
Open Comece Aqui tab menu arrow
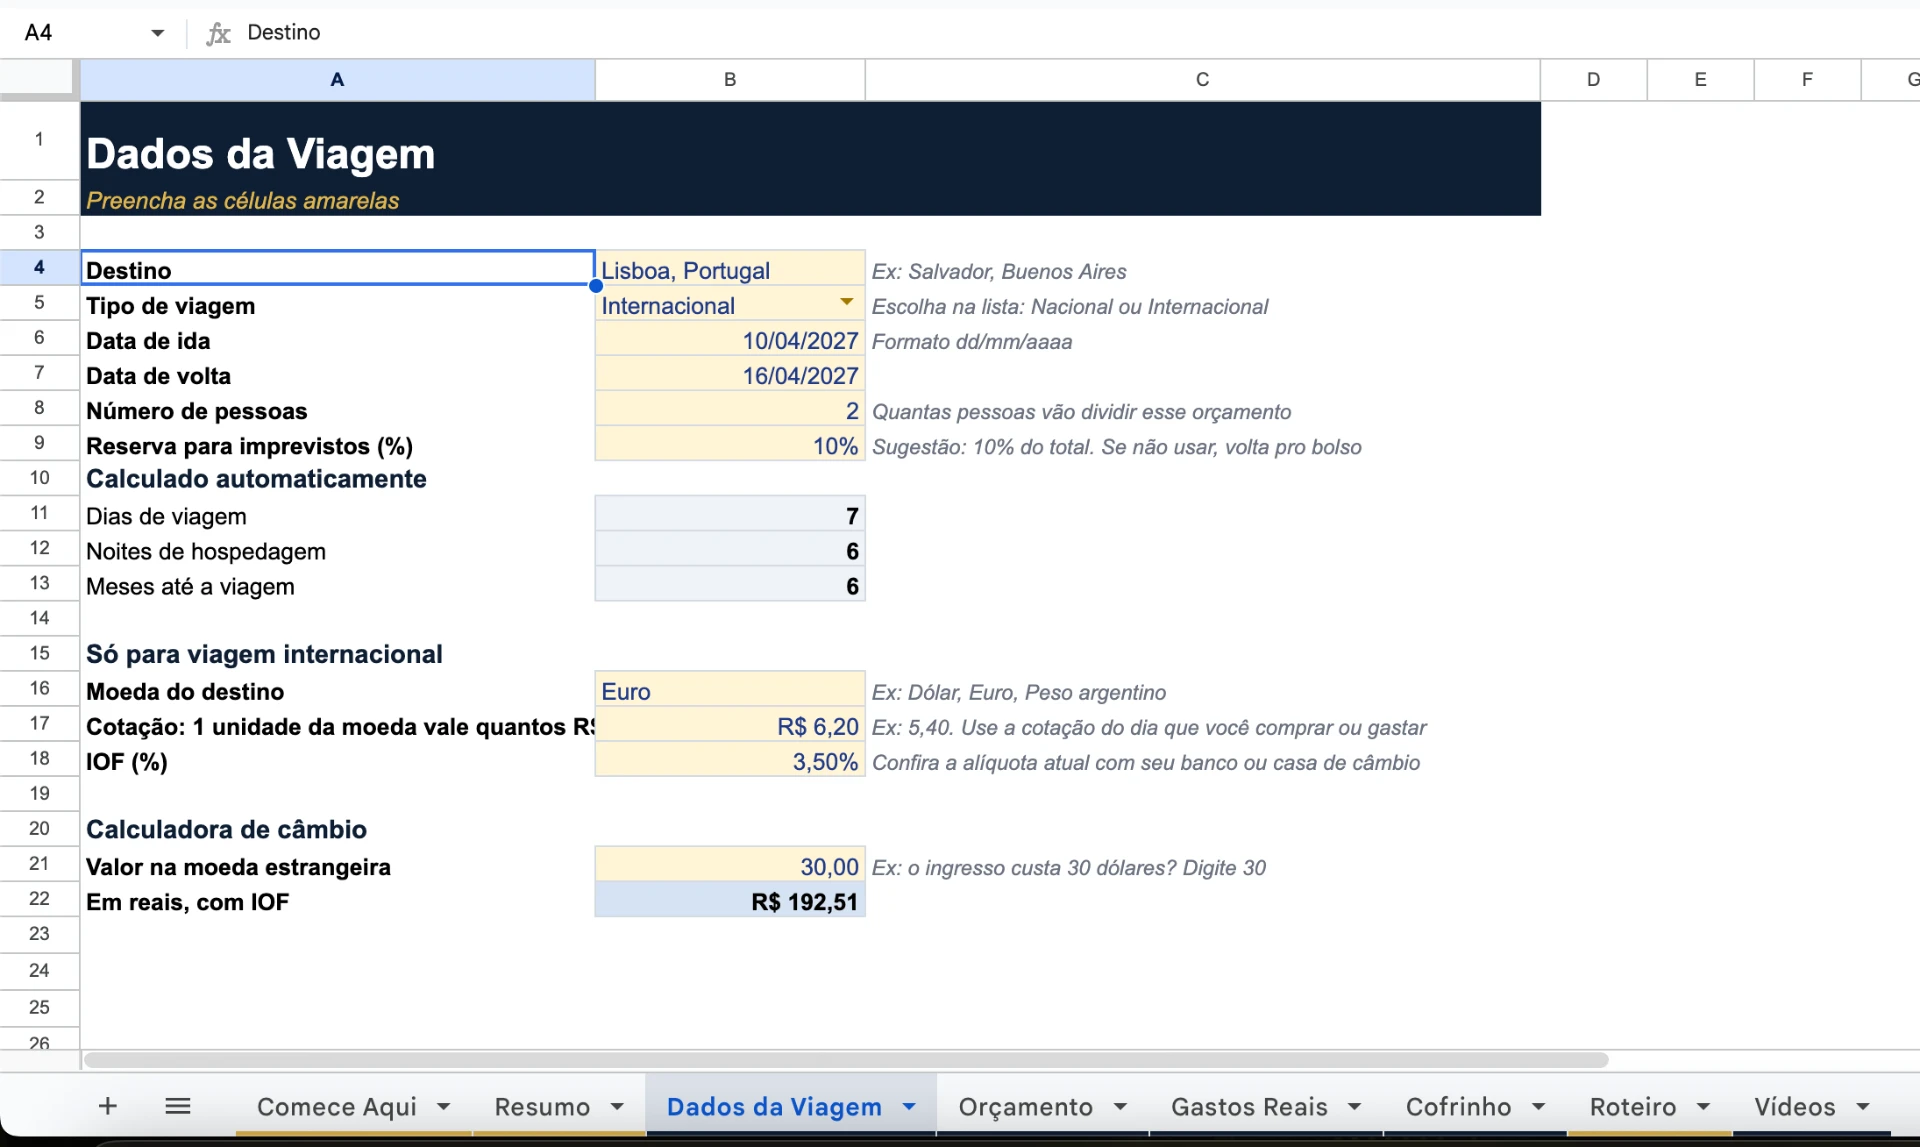click(443, 1106)
